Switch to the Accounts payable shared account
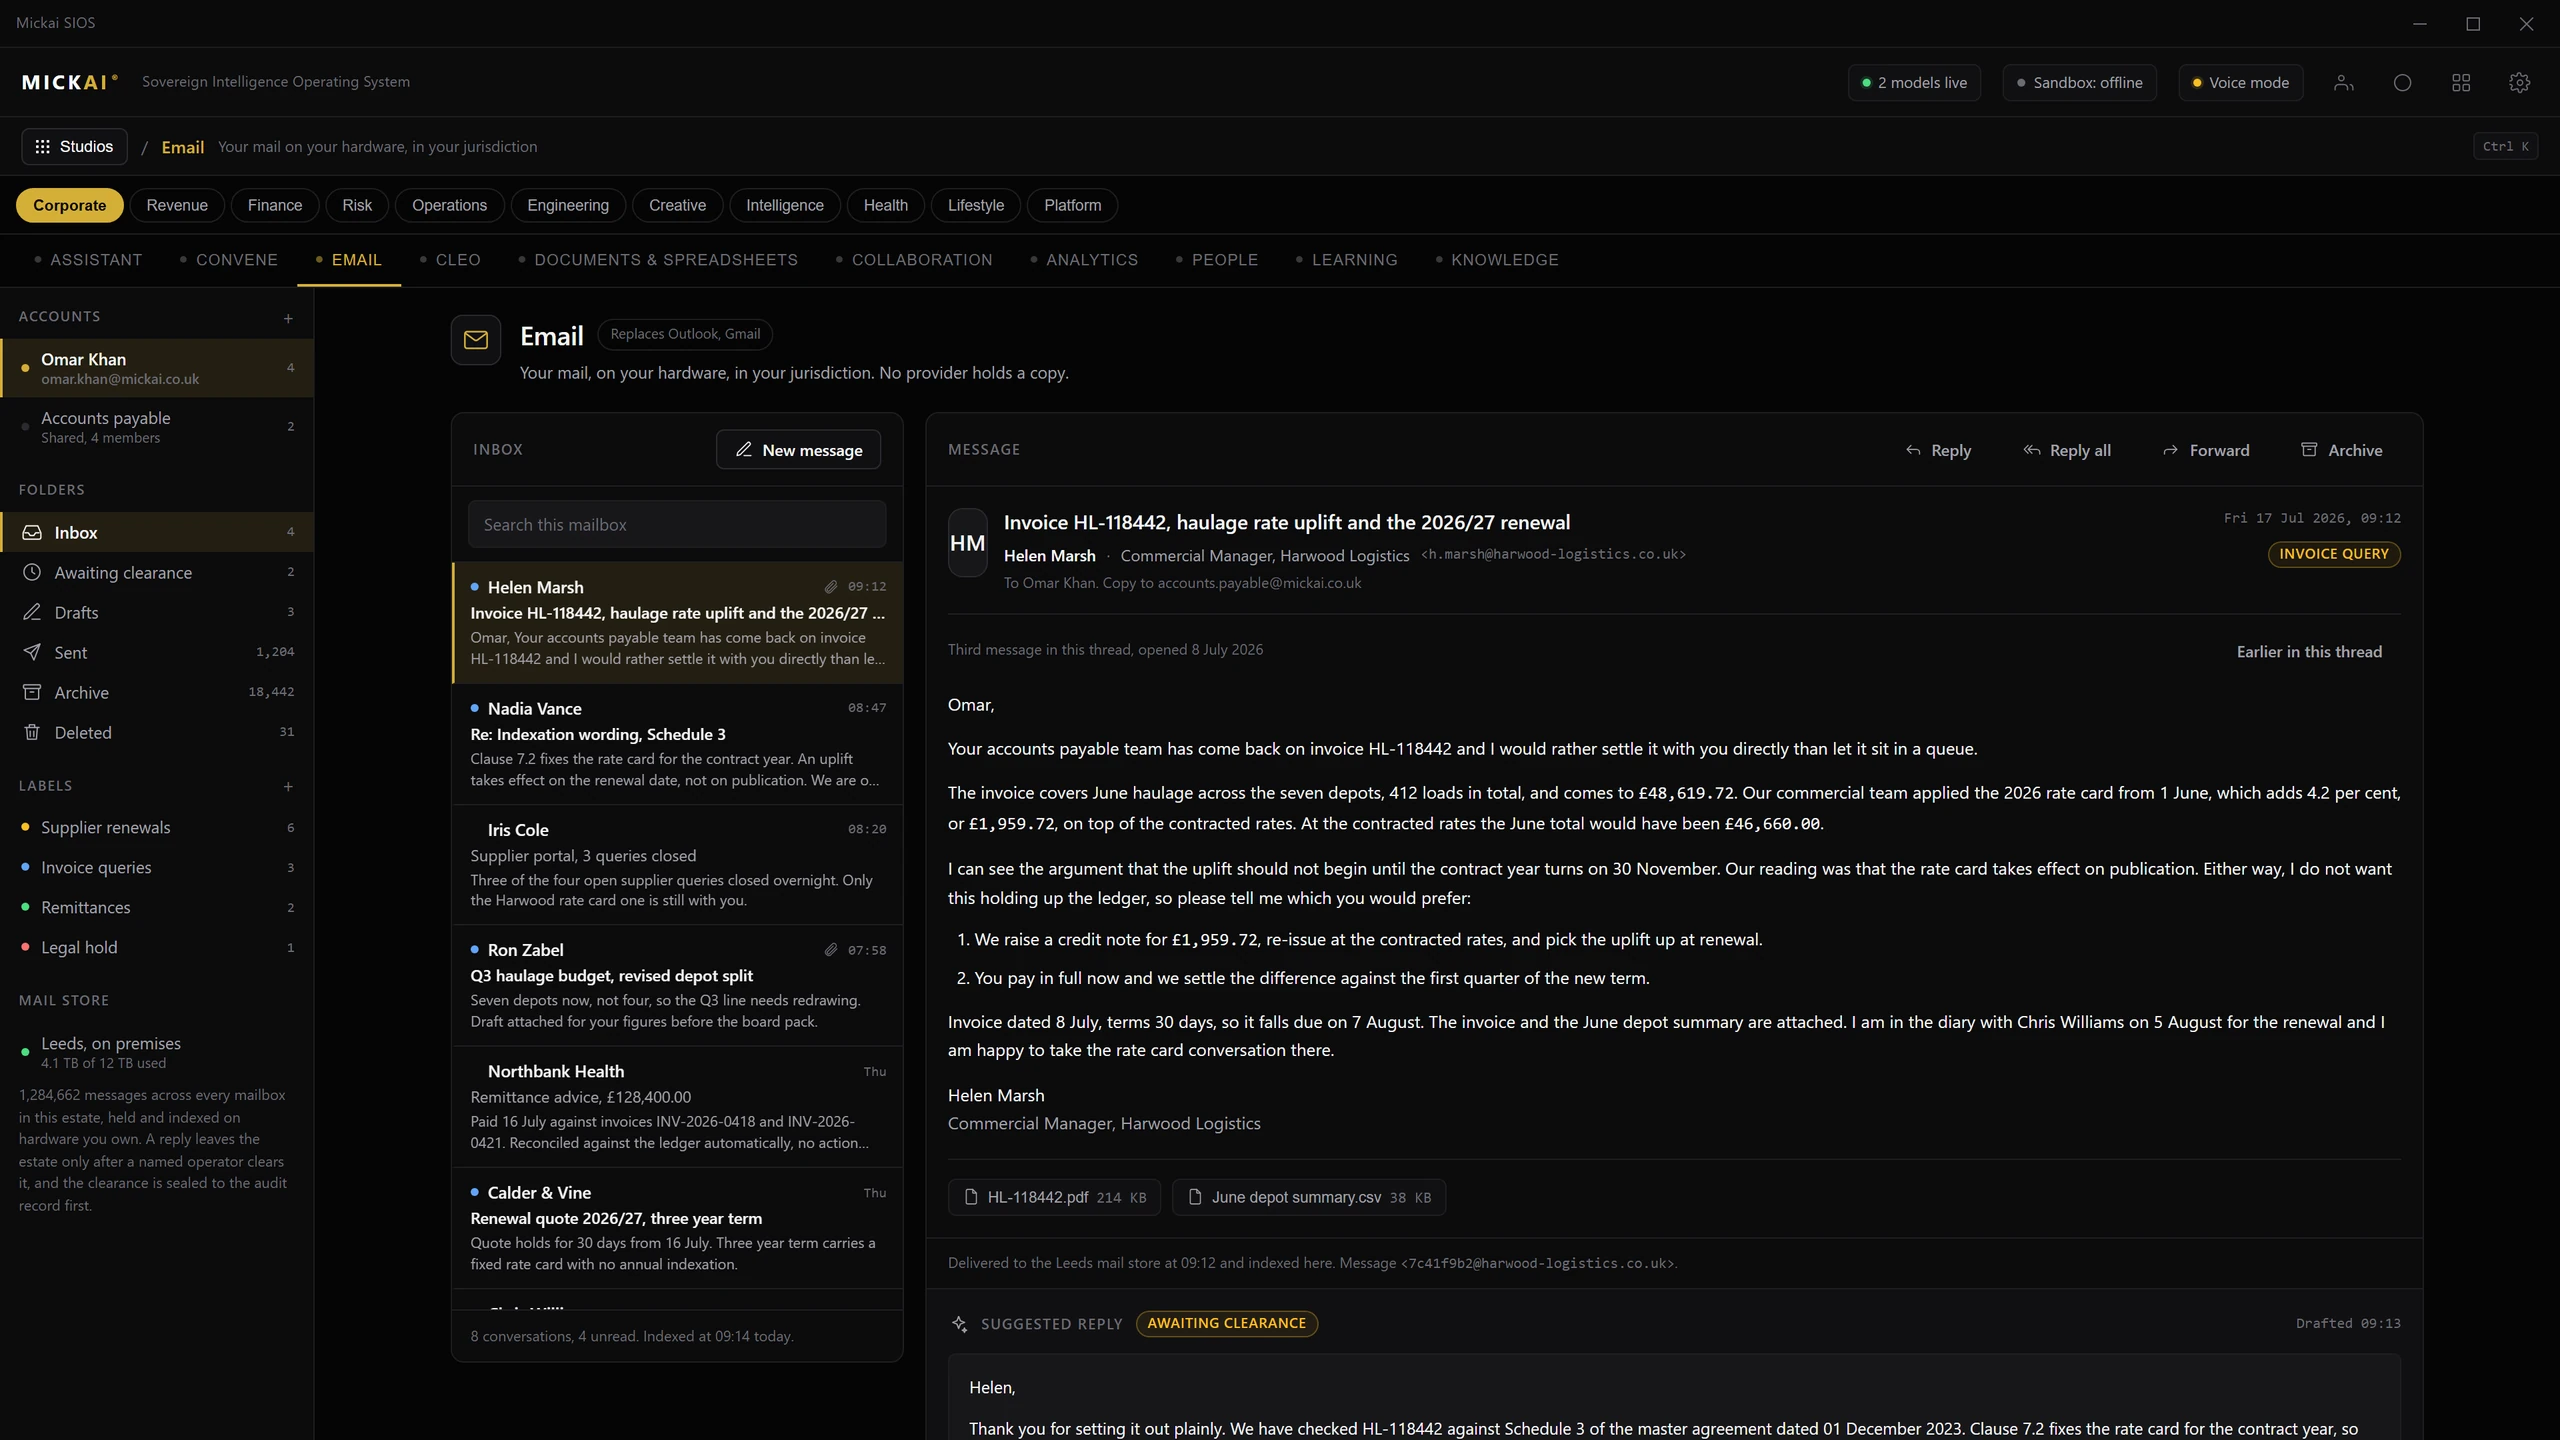The height and width of the screenshot is (1440, 2560). point(157,427)
